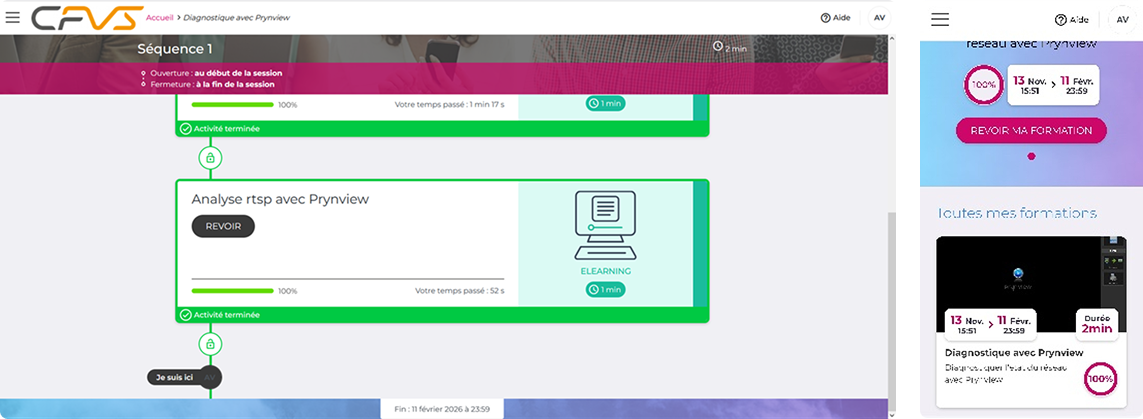Click the 2 min clock icon in Séquence header

pos(718,47)
